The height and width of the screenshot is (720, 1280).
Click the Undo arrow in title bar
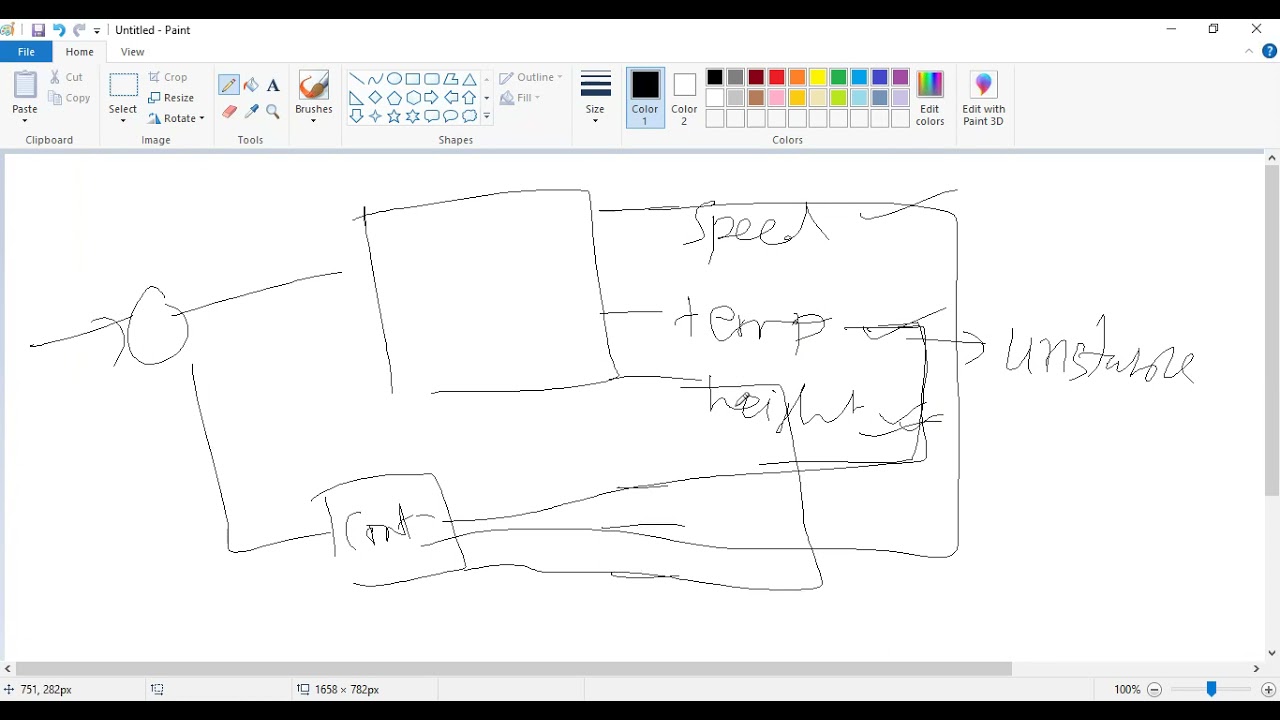pyautogui.click(x=59, y=30)
